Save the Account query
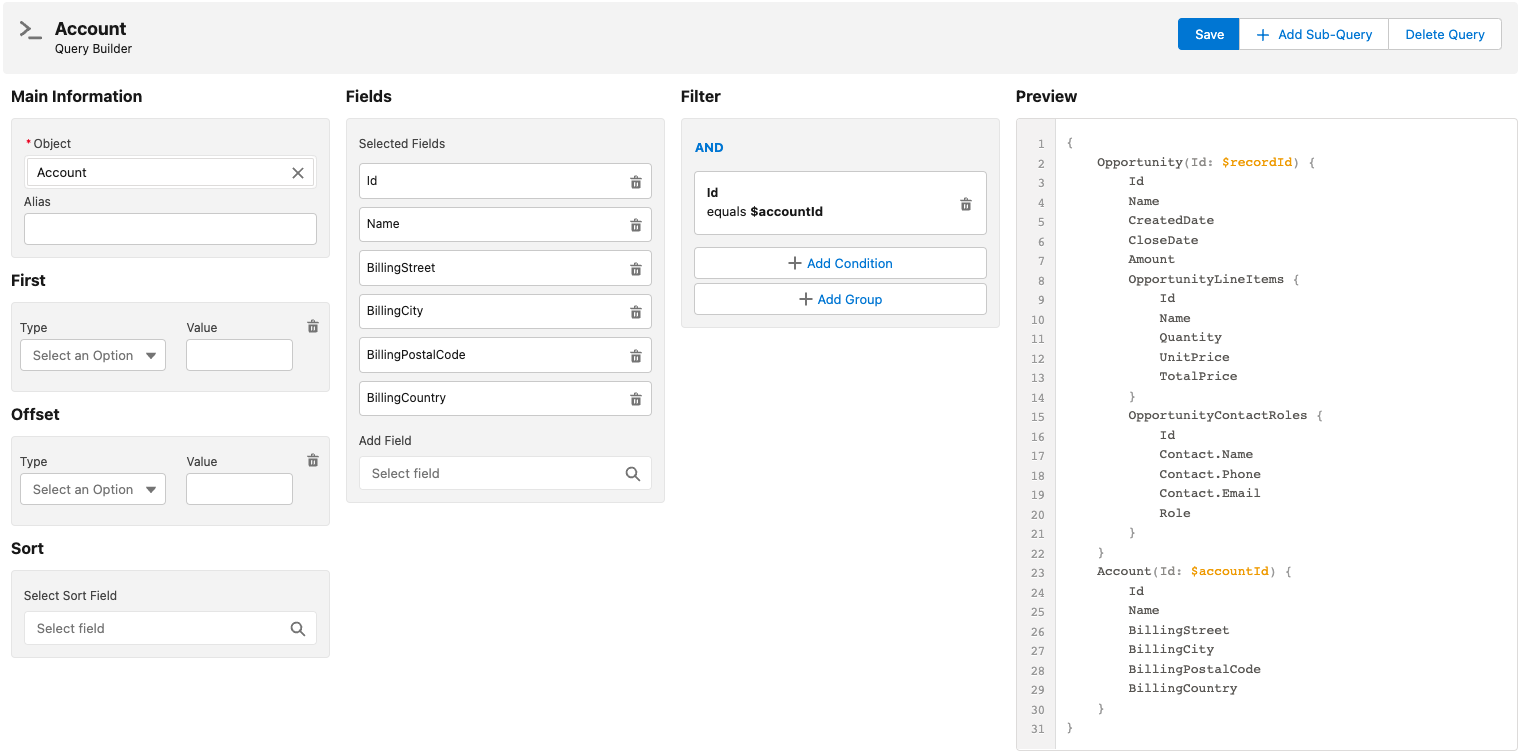1524x755 pixels. (1207, 33)
